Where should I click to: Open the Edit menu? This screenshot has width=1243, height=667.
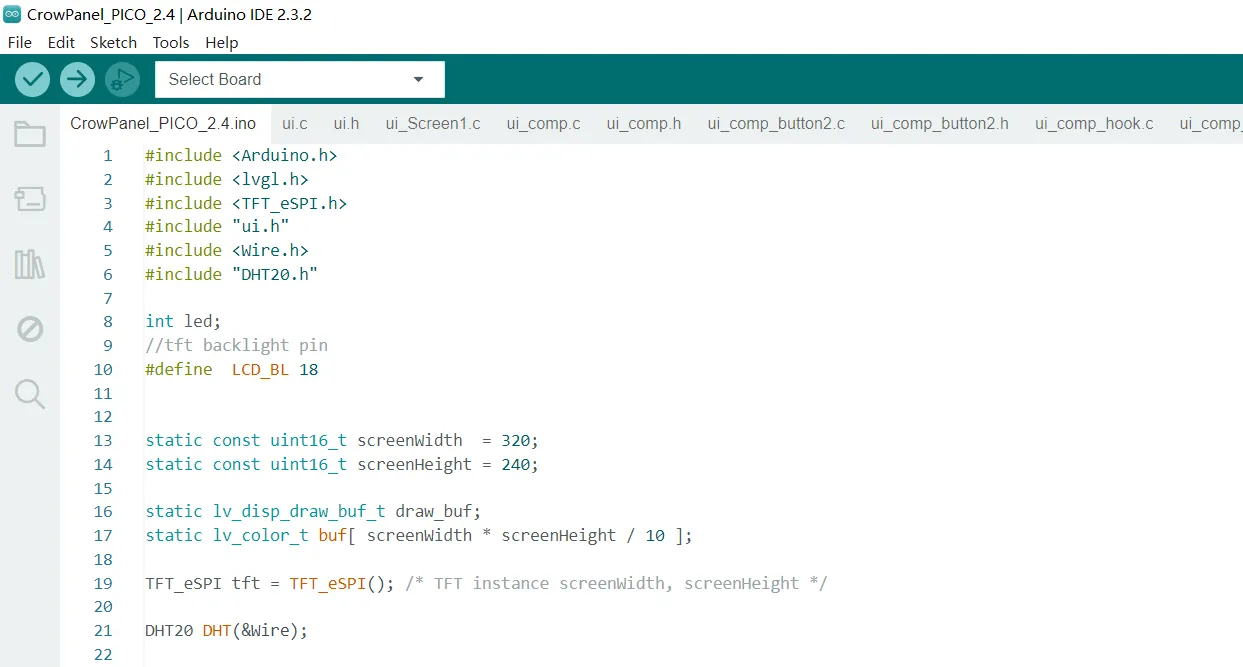point(61,42)
